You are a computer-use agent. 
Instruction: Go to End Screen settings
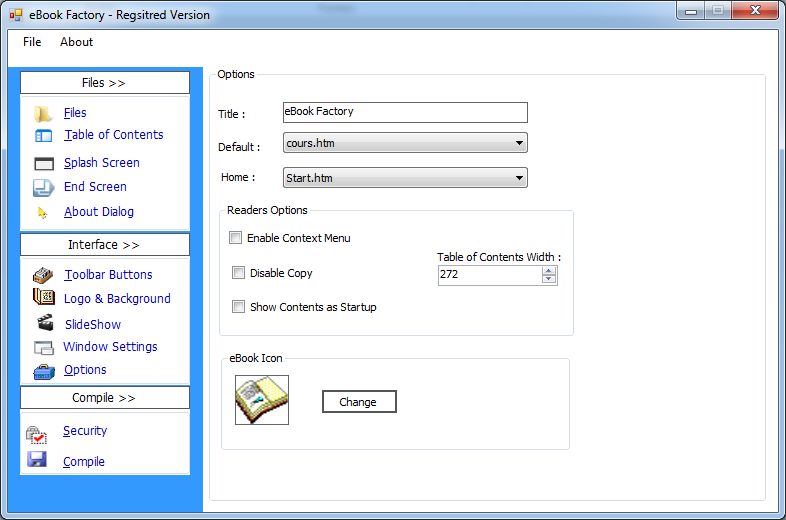95,187
